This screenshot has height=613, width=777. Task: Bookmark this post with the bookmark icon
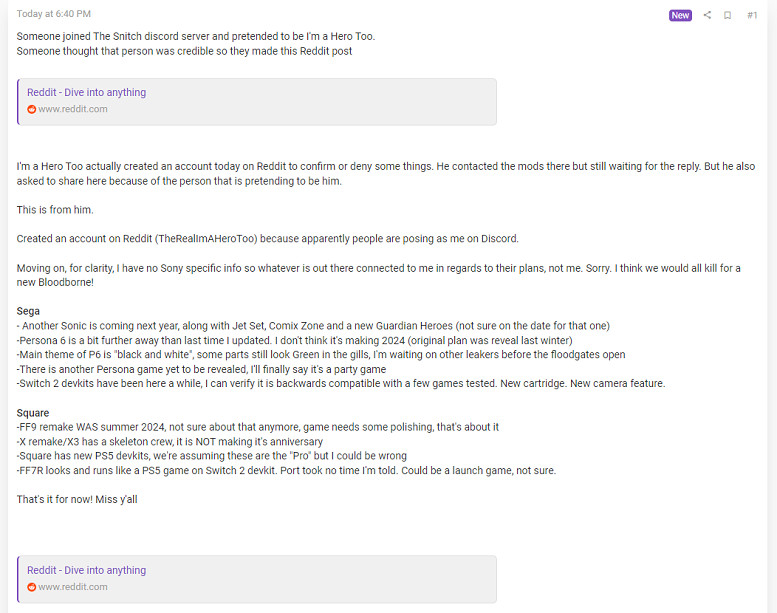tap(728, 15)
